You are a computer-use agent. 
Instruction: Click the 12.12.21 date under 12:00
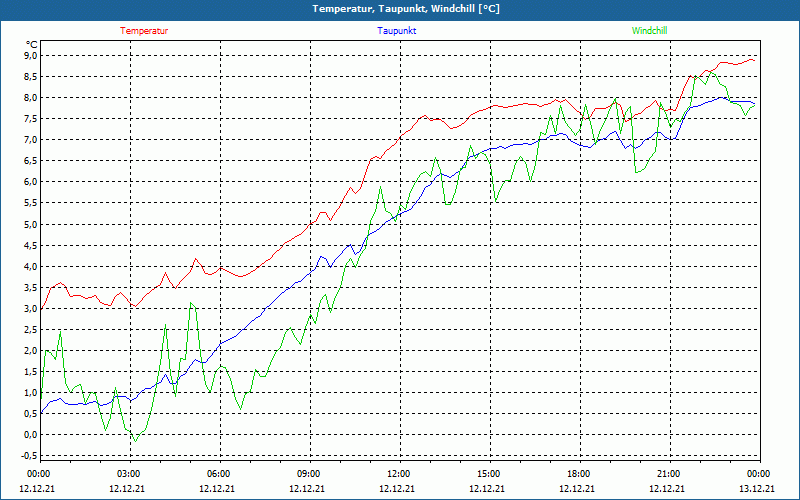click(x=397, y=488)
